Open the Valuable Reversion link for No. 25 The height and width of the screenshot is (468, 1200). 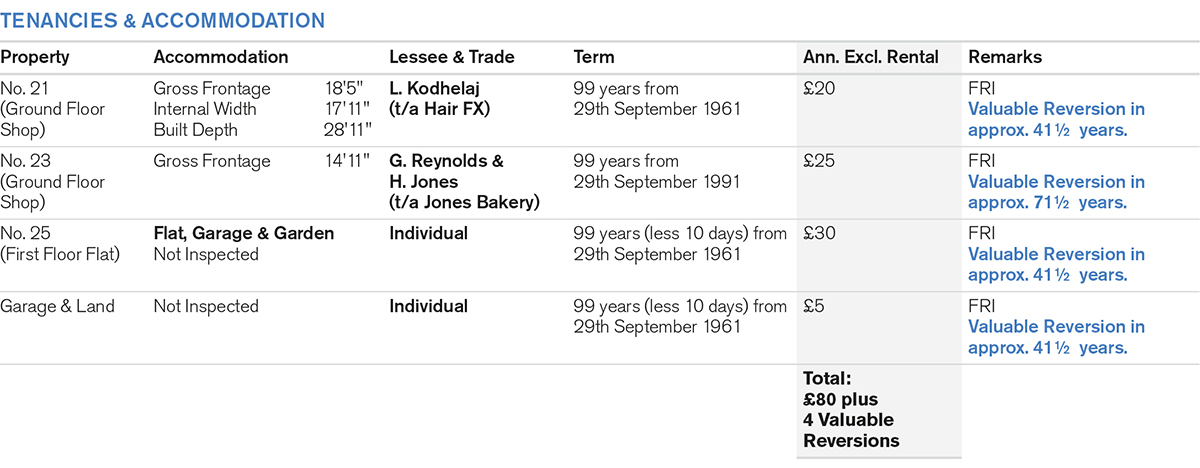(1056, 265)
